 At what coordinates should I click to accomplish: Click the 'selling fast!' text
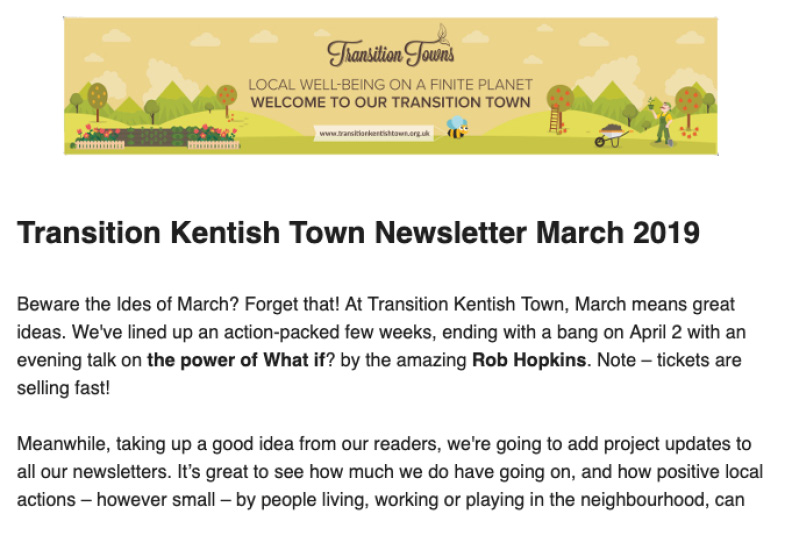(64, 388)
